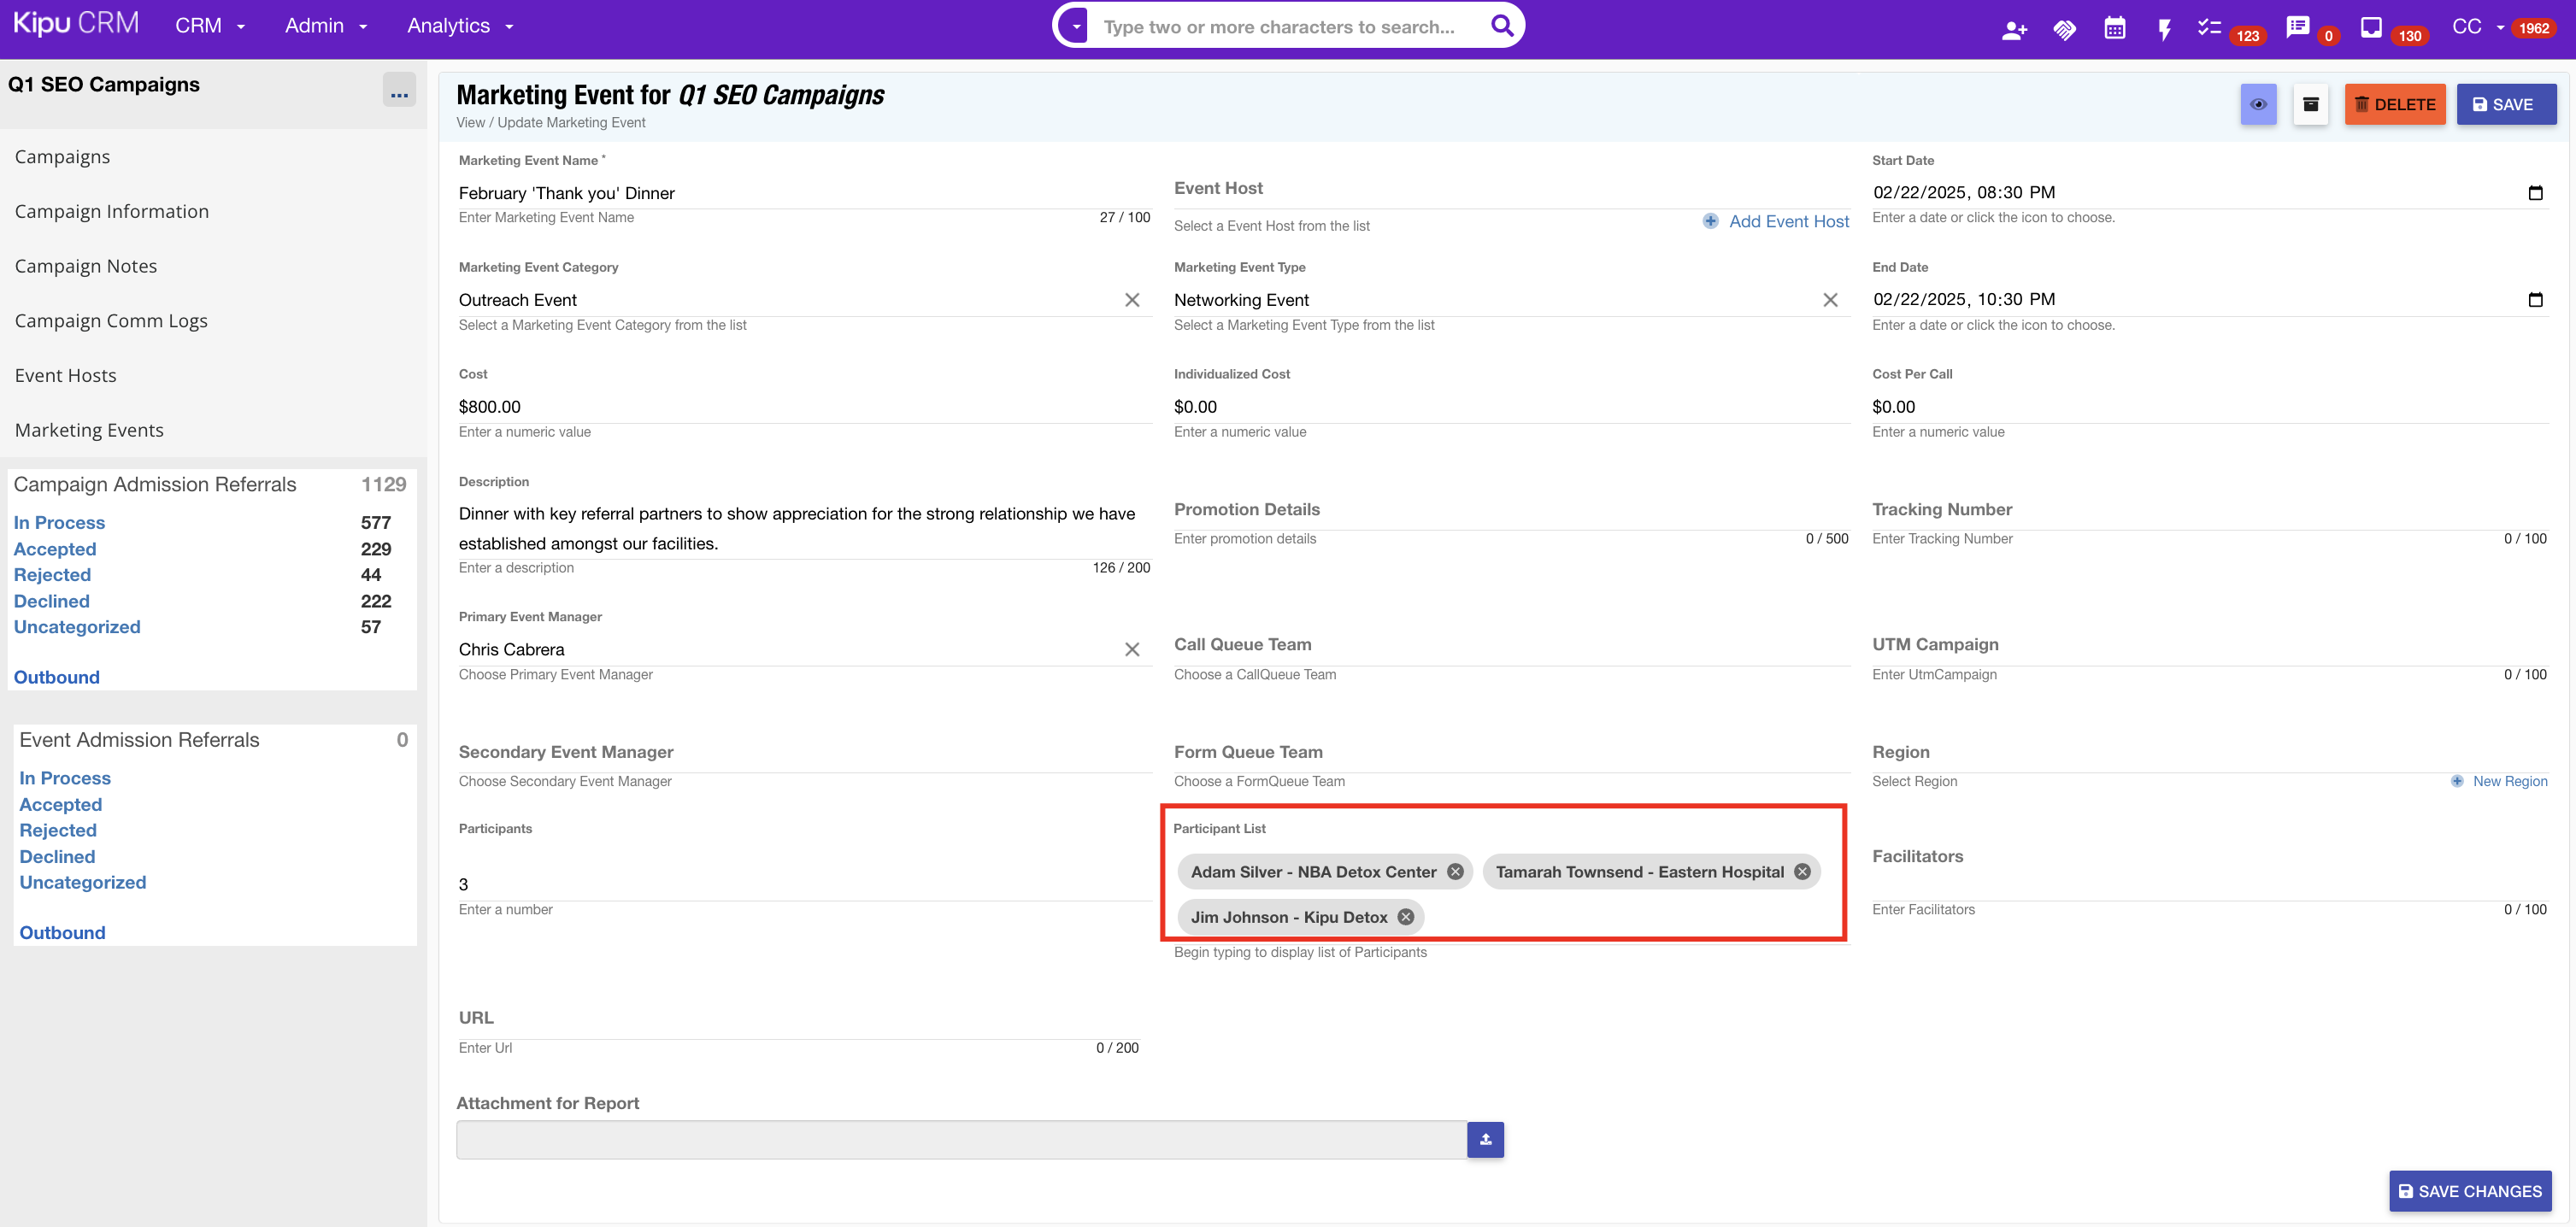Open Campaign Admission Referrals Declined link

pos(52,601)
